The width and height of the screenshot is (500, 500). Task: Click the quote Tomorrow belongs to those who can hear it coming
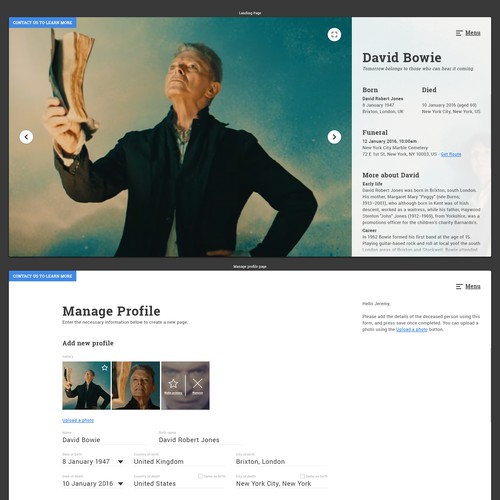418,69
